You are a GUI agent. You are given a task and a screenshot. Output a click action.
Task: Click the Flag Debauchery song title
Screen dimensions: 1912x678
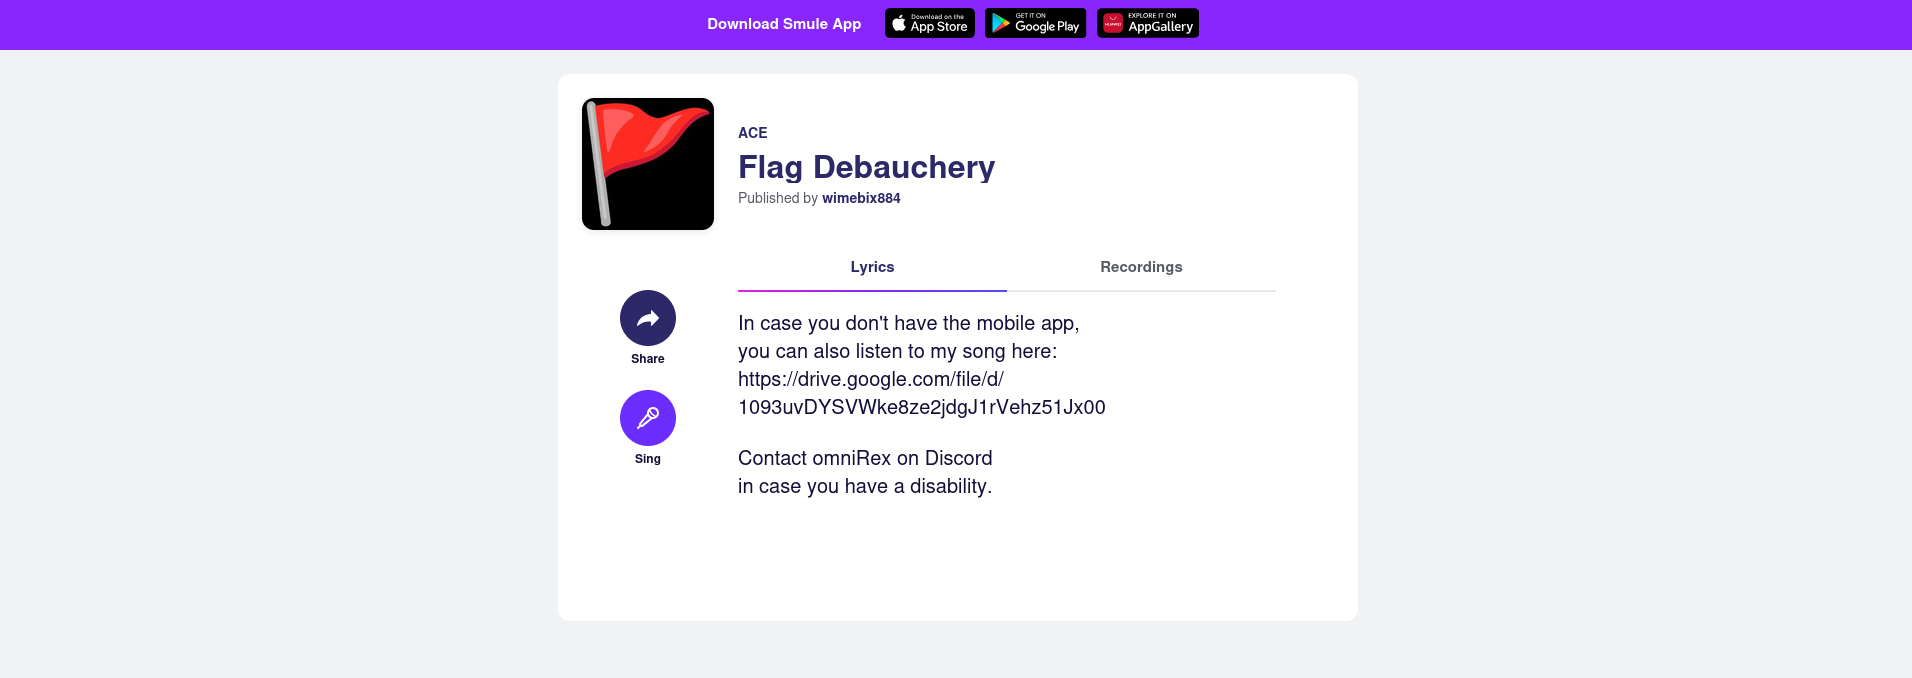(866, 167)
